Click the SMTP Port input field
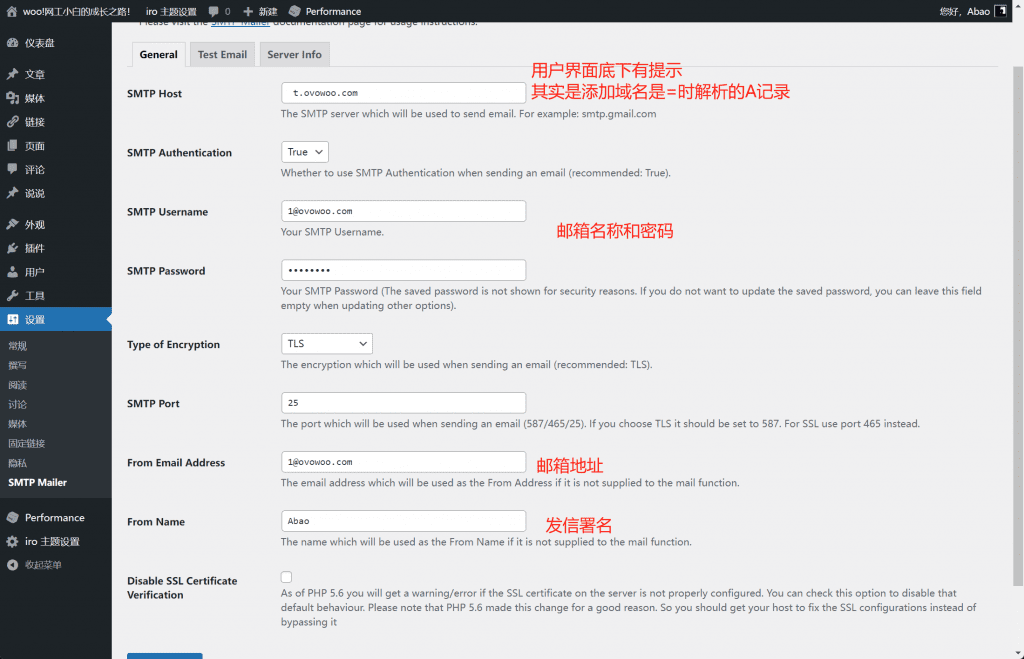 [403, 403]
